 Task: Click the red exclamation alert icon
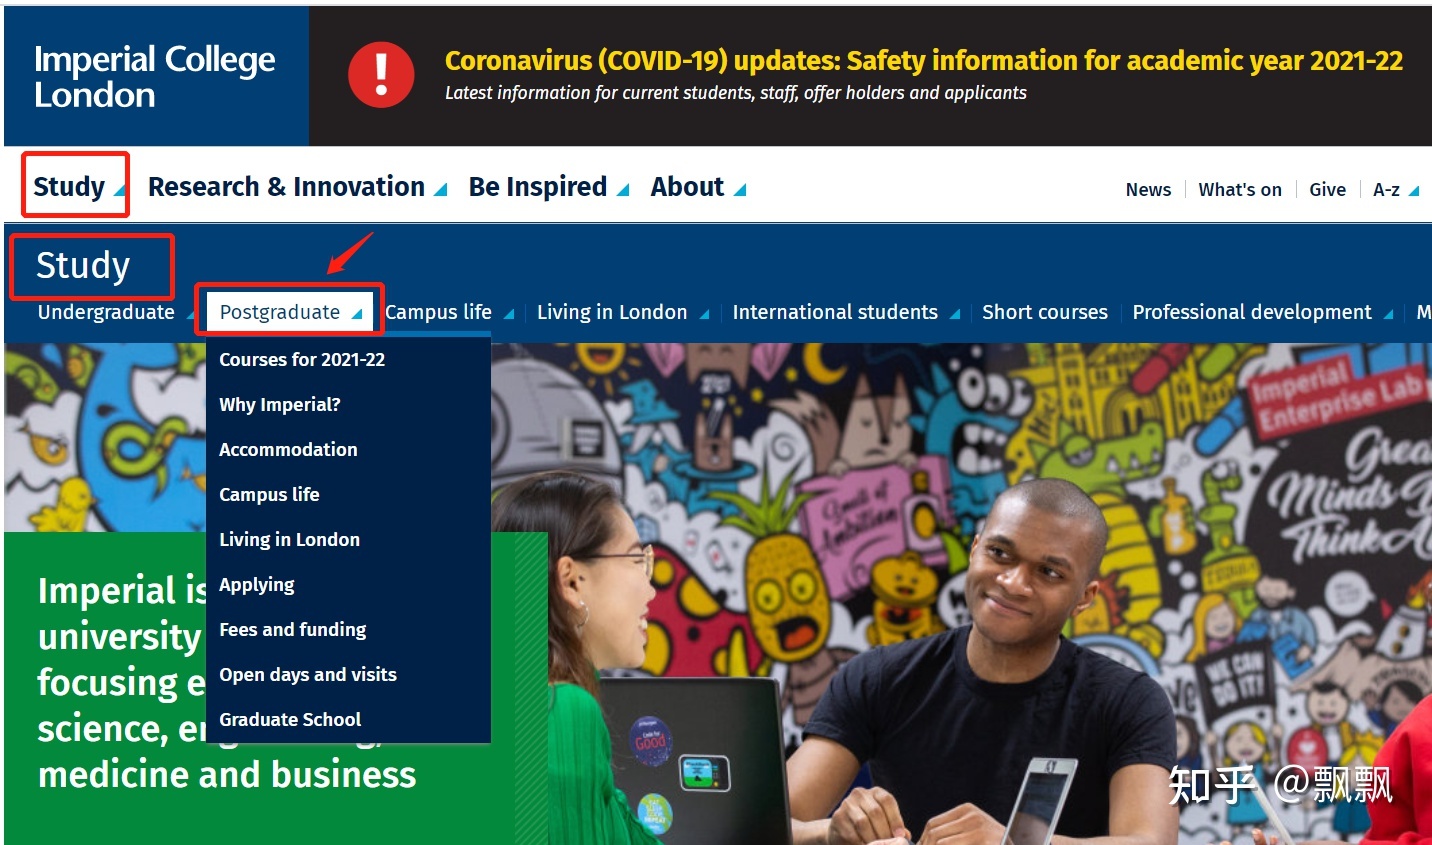pos(381,75)
